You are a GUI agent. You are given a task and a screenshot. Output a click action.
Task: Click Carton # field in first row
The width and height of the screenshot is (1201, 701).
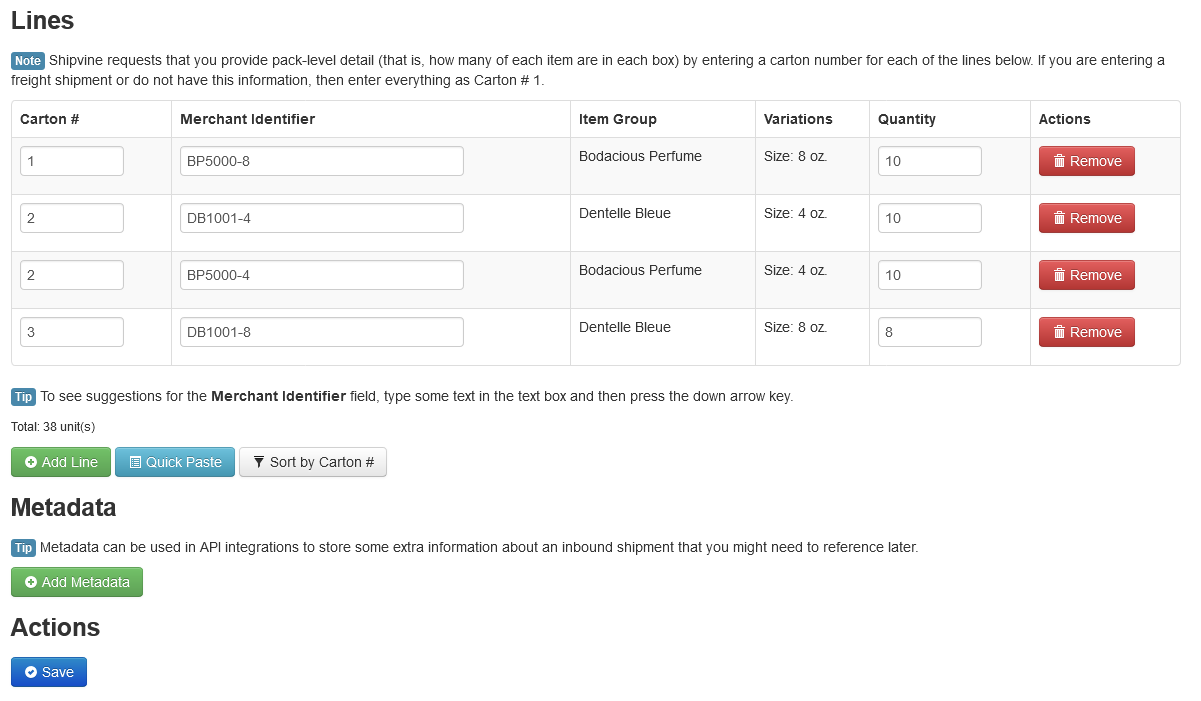click(72, 161)
